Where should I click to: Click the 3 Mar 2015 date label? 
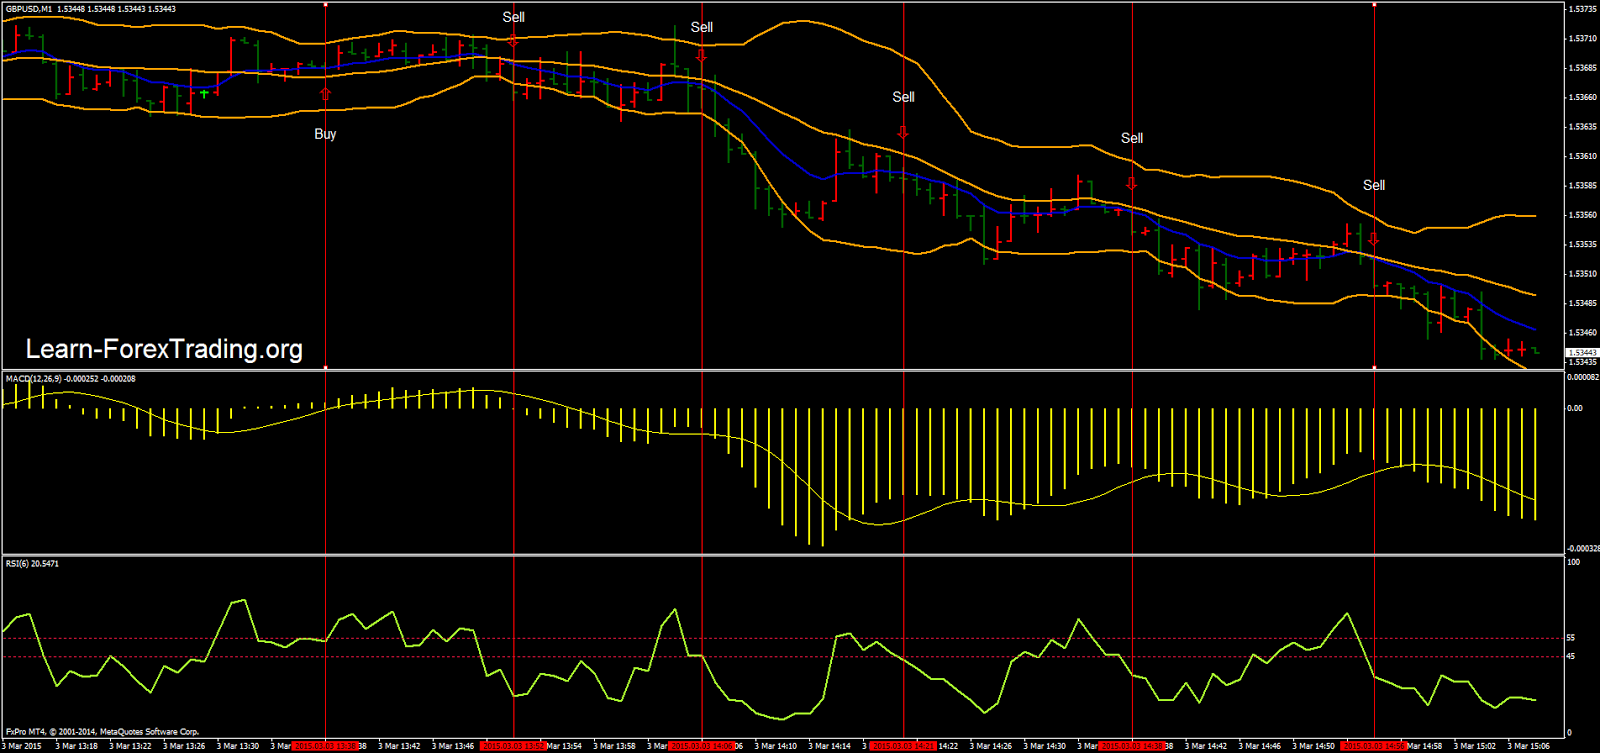tap(22, 746)
